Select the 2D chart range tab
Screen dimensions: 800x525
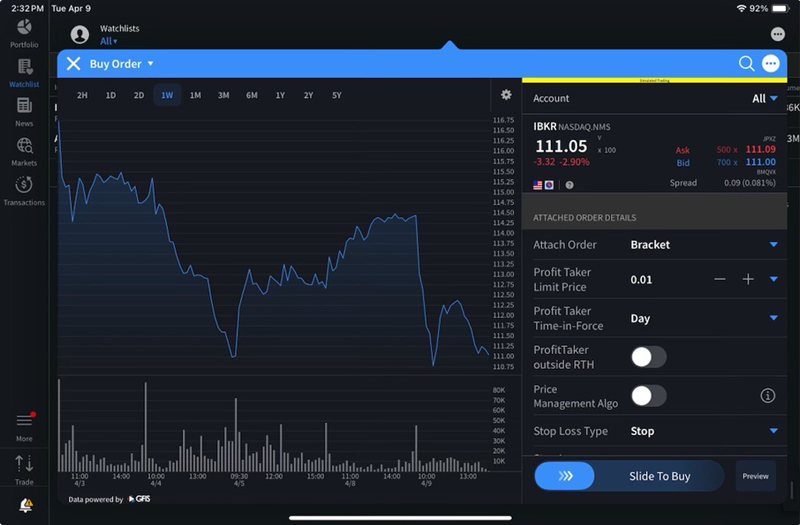click(x=139, y=95)
